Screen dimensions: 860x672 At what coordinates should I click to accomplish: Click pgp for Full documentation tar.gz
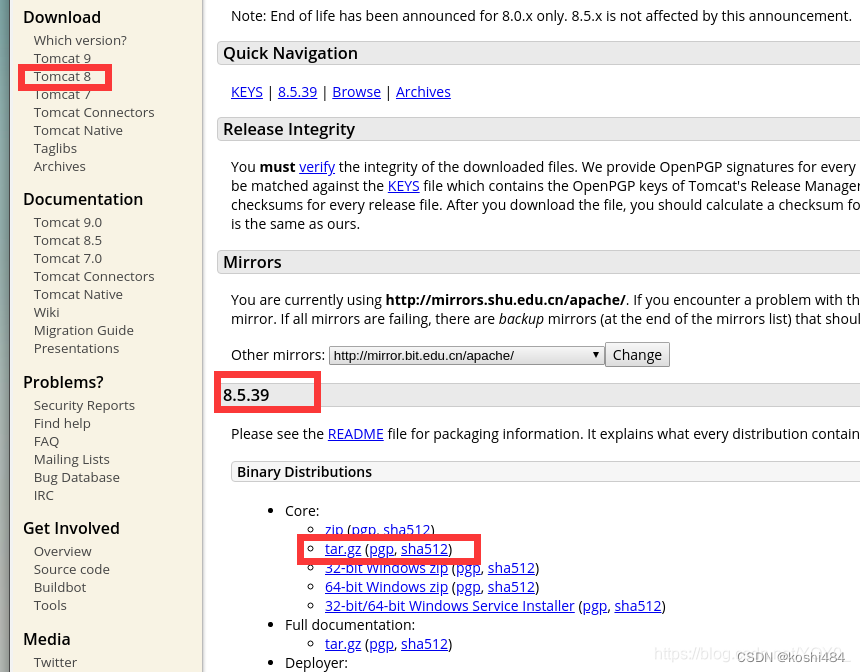click(x=381, y=644)
